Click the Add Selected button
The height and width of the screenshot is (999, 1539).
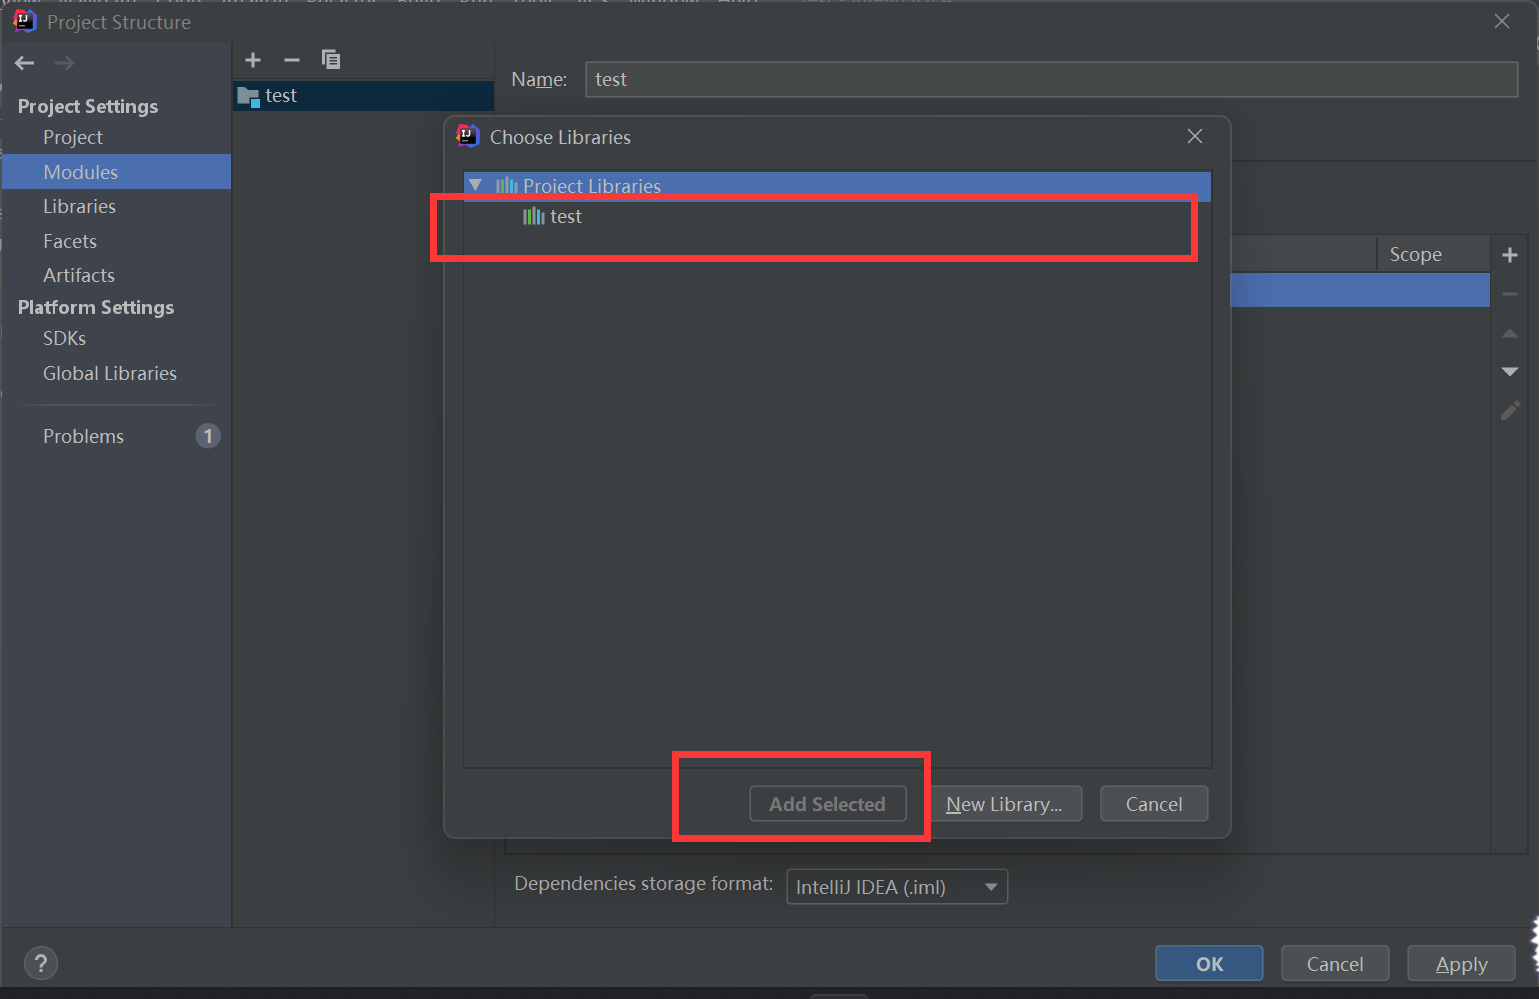[828, 804]
